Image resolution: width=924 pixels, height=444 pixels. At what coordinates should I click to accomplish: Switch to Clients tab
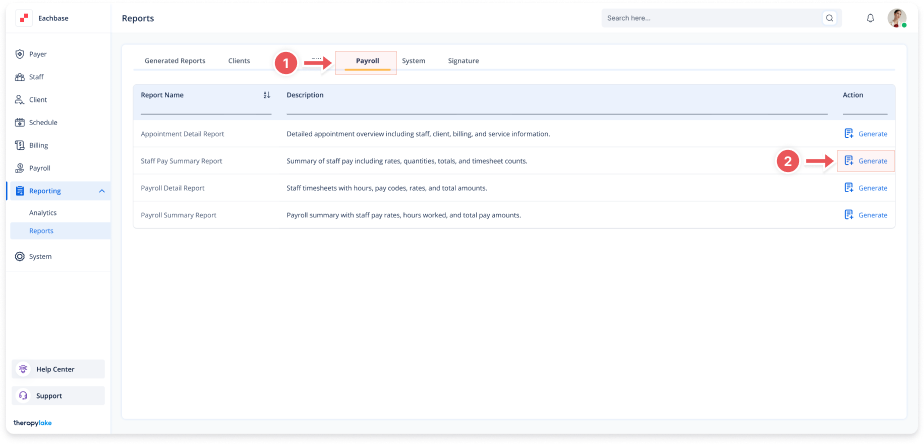[x=239, y=61]
